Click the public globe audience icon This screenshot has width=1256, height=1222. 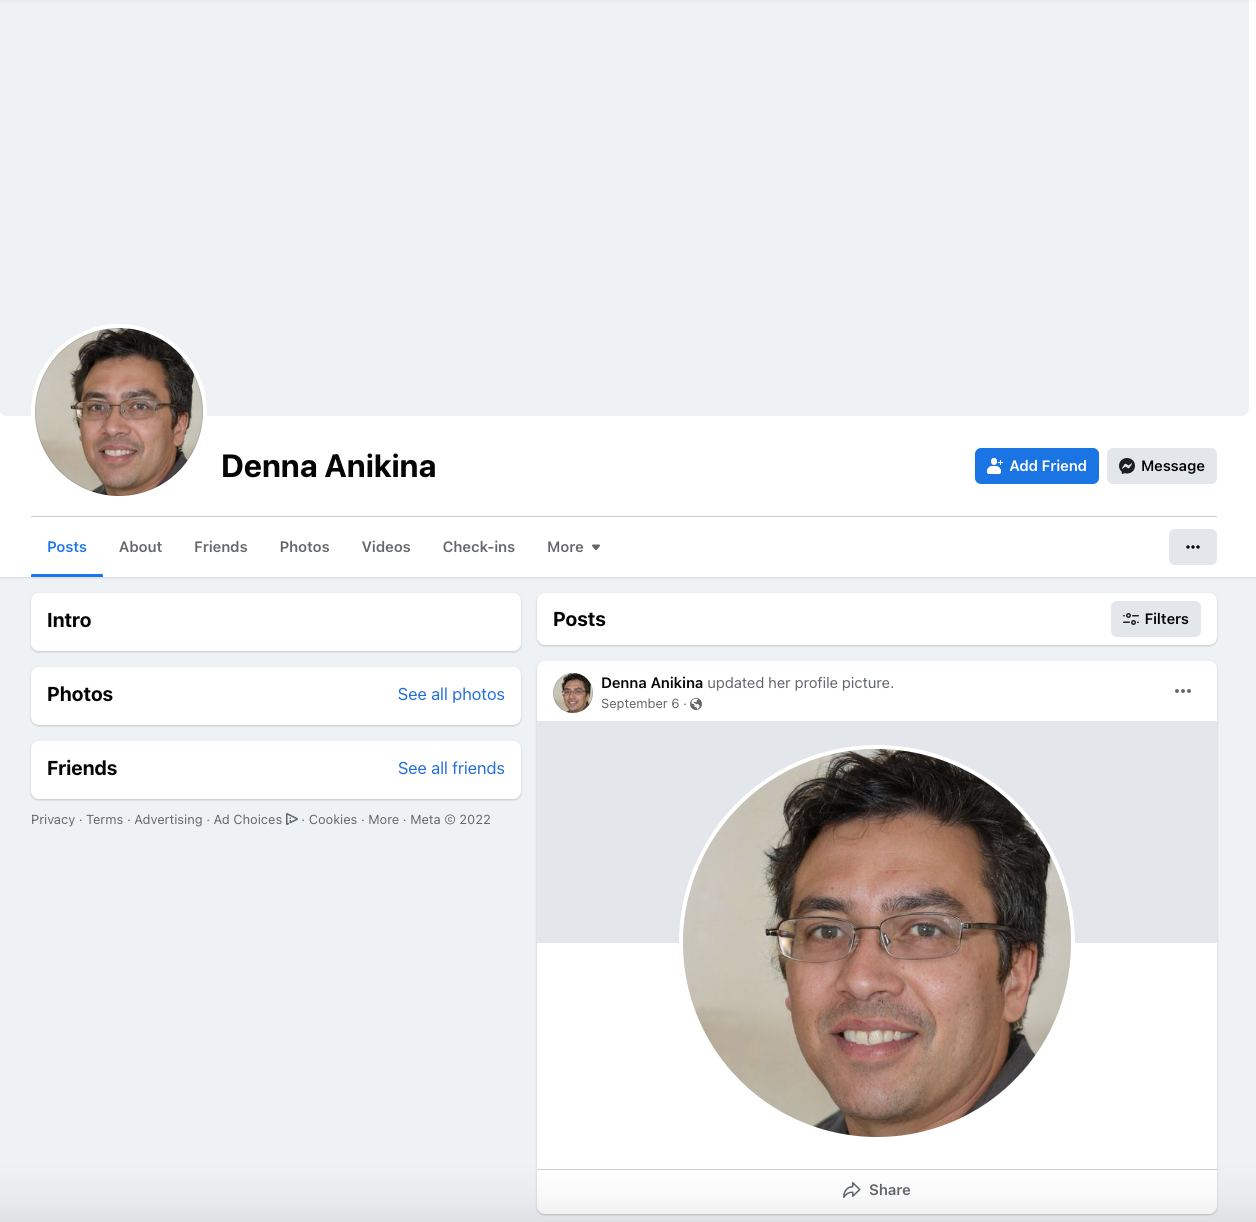tap(696, 704)
